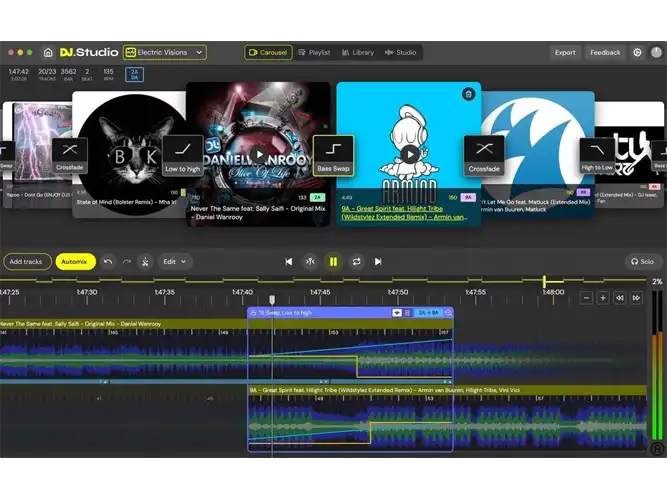Select the 2A 9A key indicator box
The width and height of the screenshot is (667, 500).
(134, 74)
